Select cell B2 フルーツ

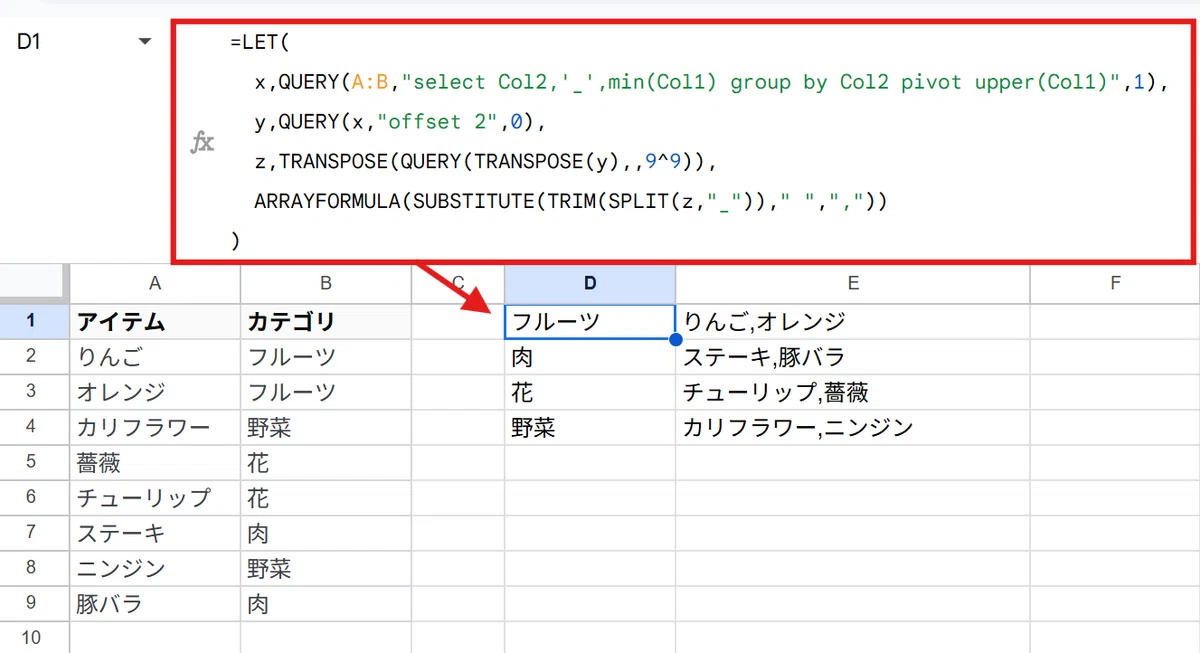pyautogui.click(x=326, y=357)
